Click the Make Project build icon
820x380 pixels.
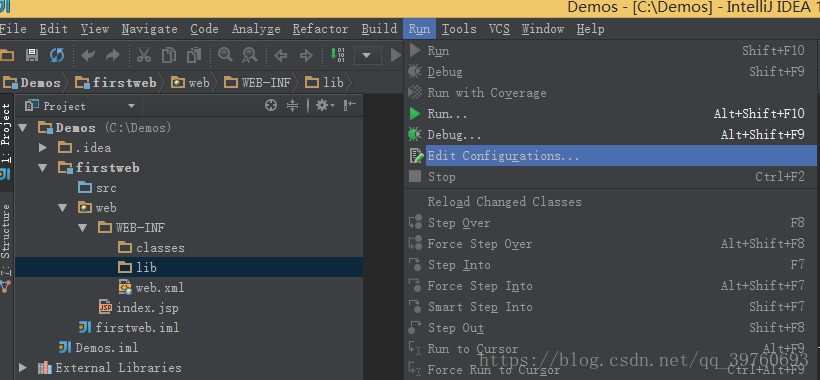(x=337, y=55)
